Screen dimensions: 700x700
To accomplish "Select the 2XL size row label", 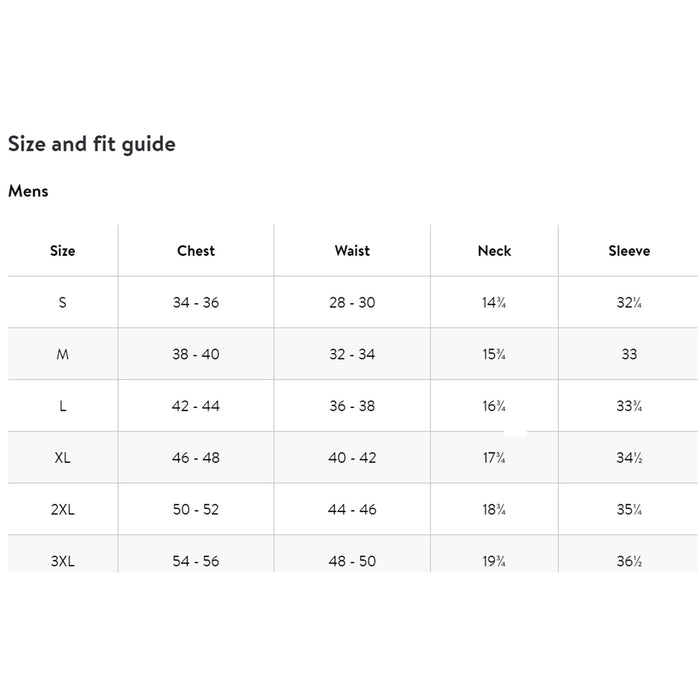I will click(62, 510).
